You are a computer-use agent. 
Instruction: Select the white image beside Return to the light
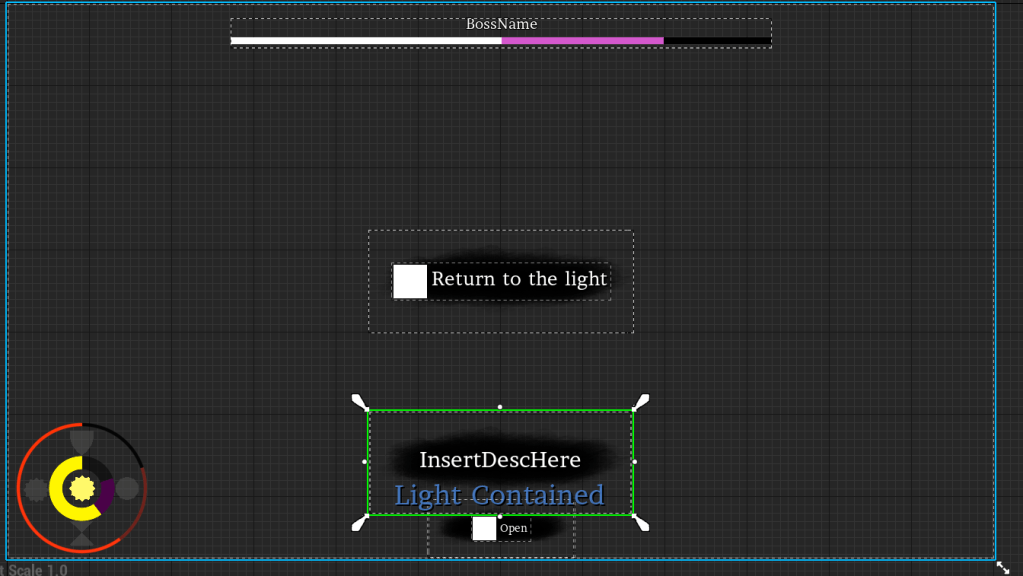pos(410,281)
